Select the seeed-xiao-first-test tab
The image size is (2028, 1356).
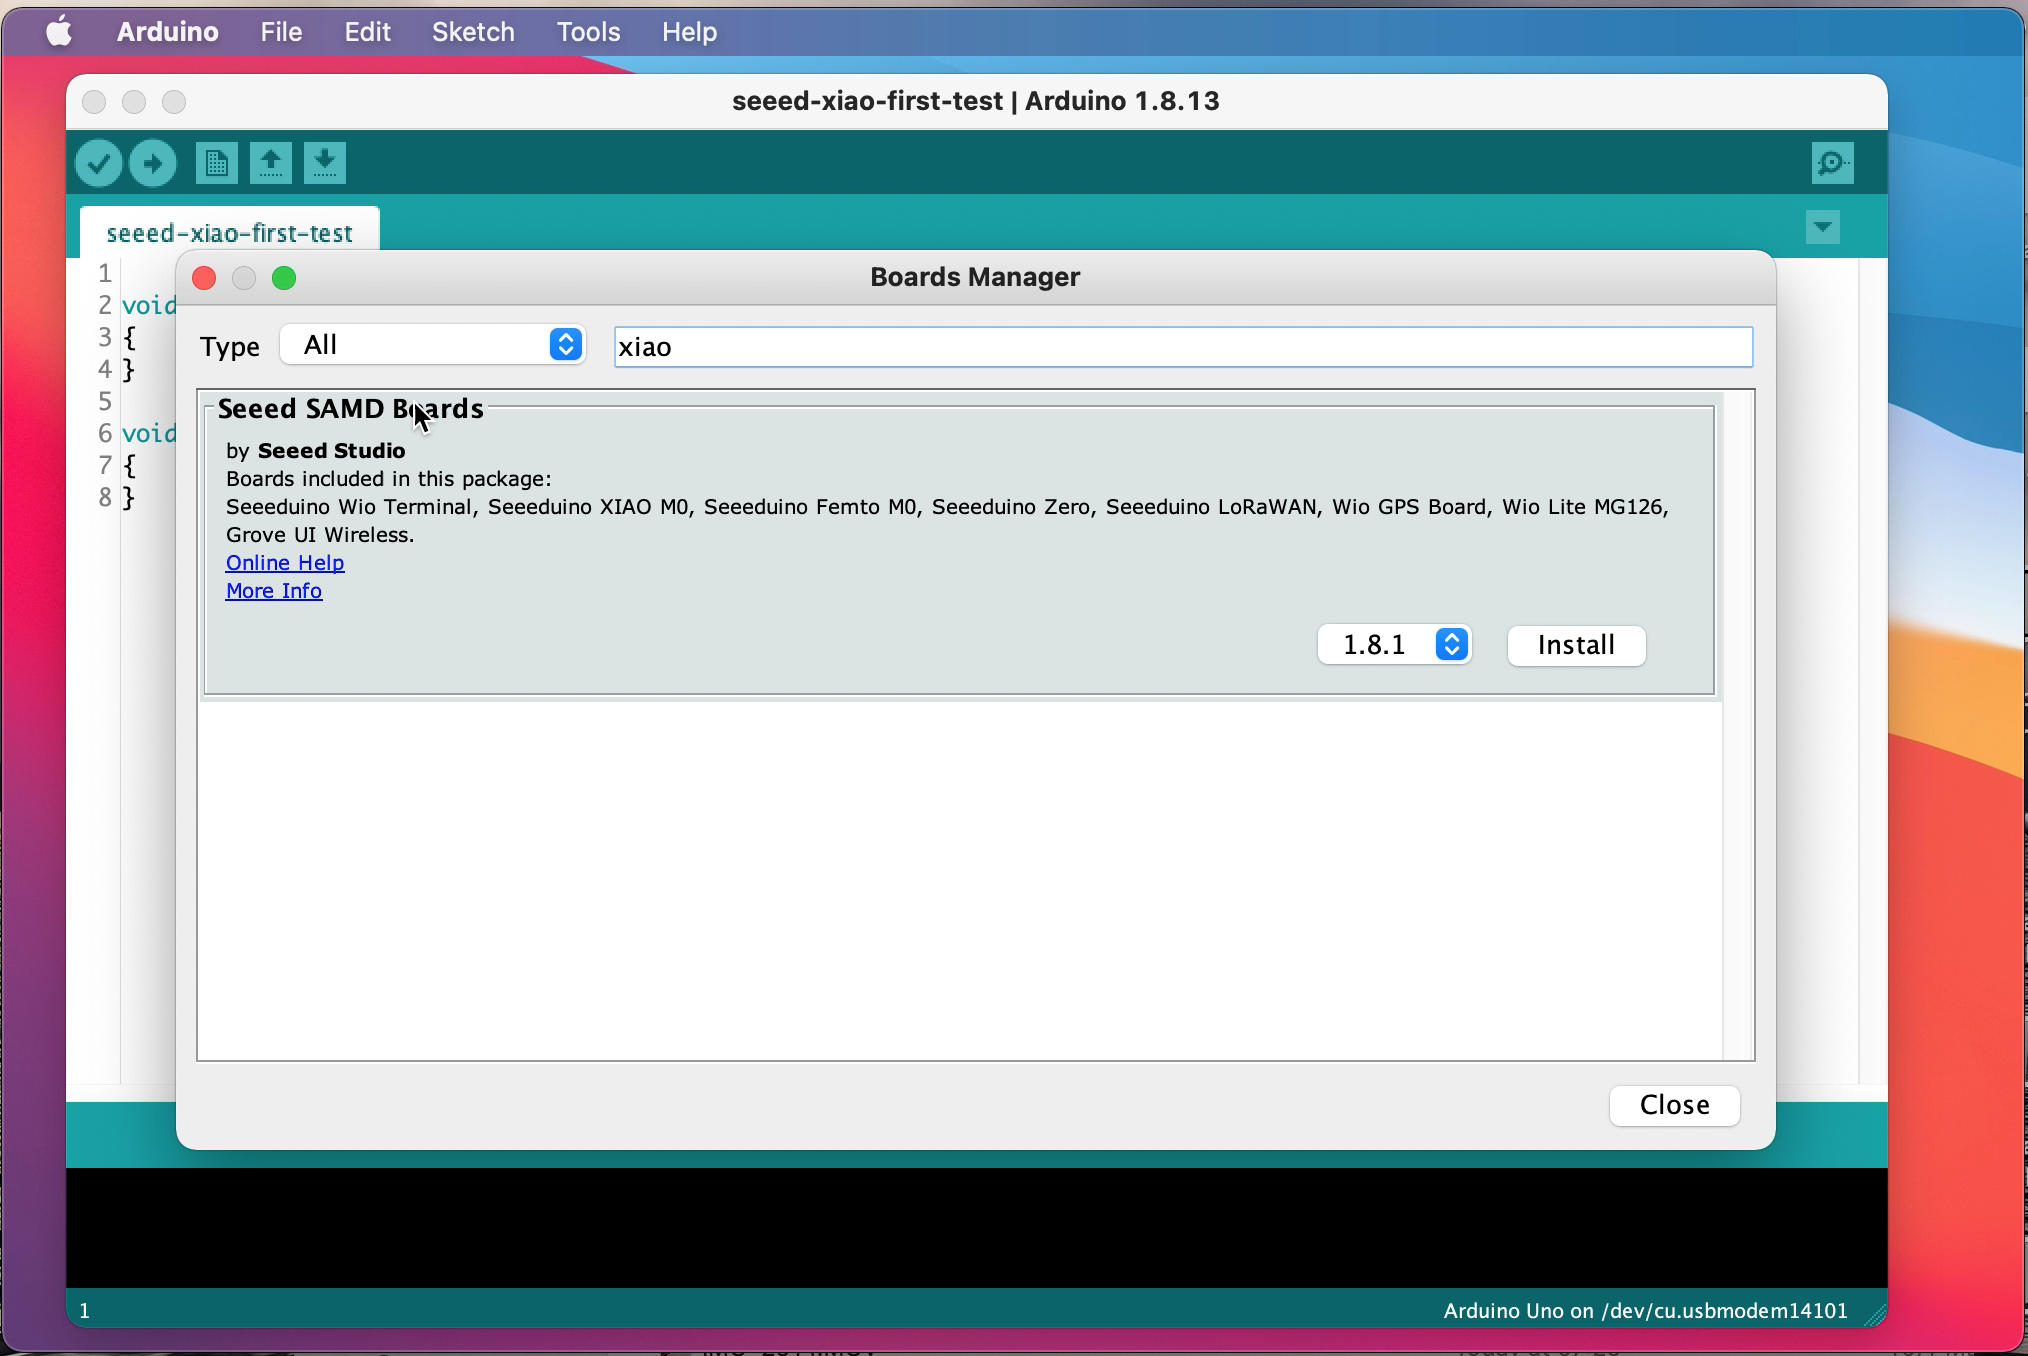click(229, 233)
